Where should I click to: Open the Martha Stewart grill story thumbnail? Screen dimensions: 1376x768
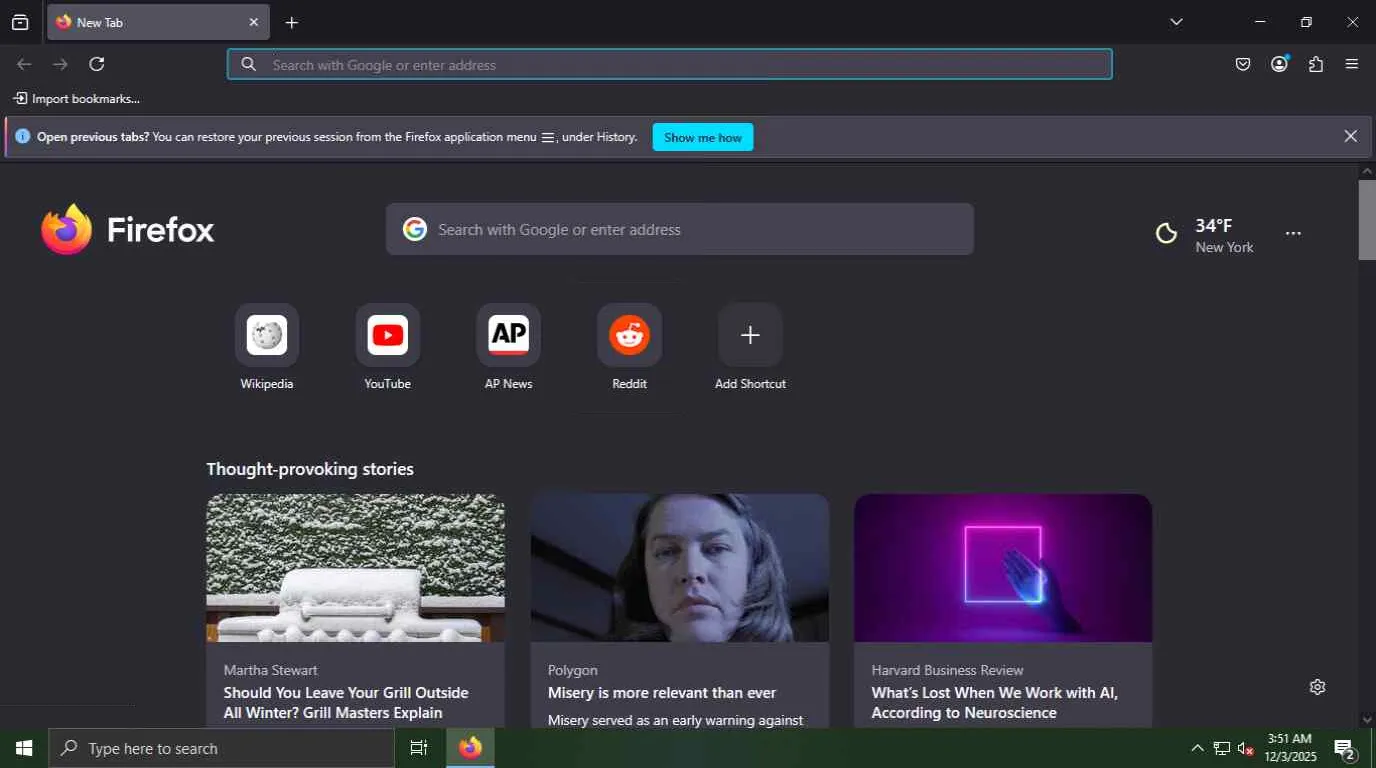coord(355,568)
